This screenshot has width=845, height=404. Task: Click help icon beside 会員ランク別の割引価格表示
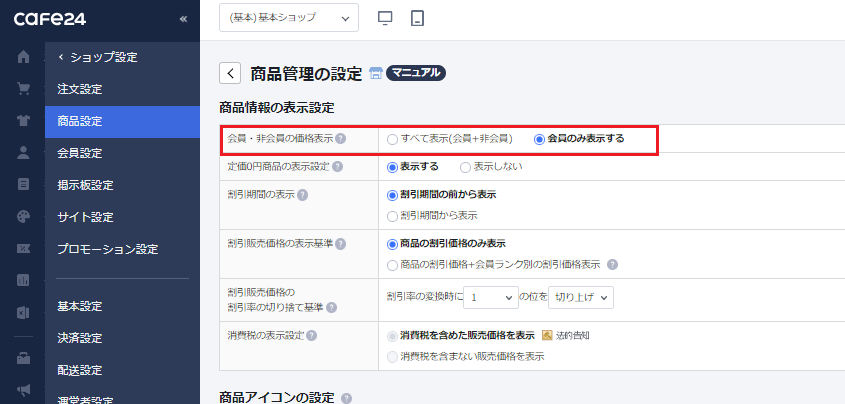pyautogui.click(x=612, y=264)
